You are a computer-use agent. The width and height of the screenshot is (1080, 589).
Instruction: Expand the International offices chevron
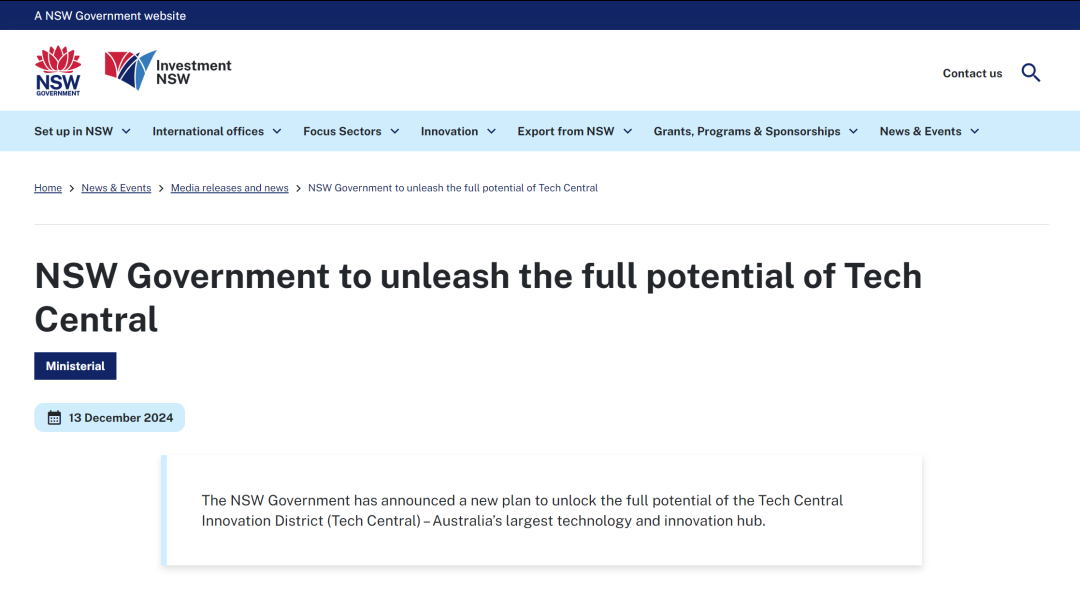point(277,131)
